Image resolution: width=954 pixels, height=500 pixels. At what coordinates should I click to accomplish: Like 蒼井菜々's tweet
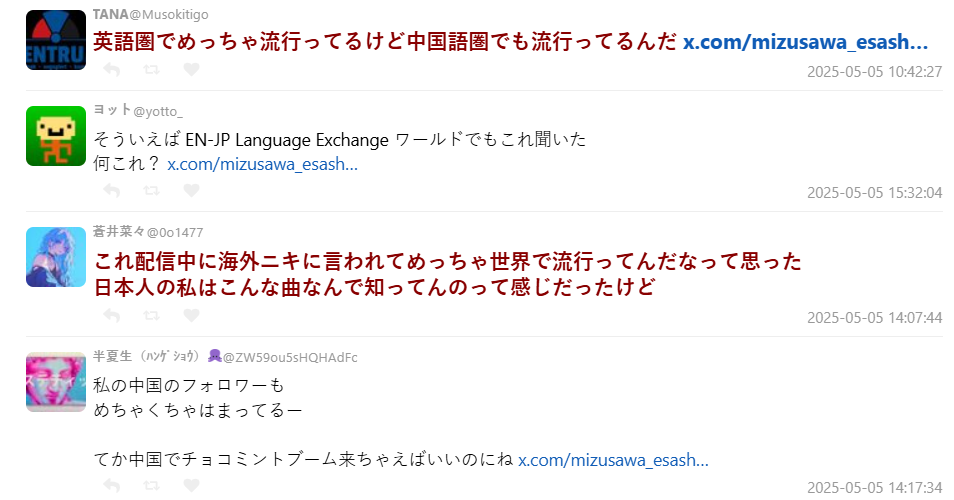point(192,316)
